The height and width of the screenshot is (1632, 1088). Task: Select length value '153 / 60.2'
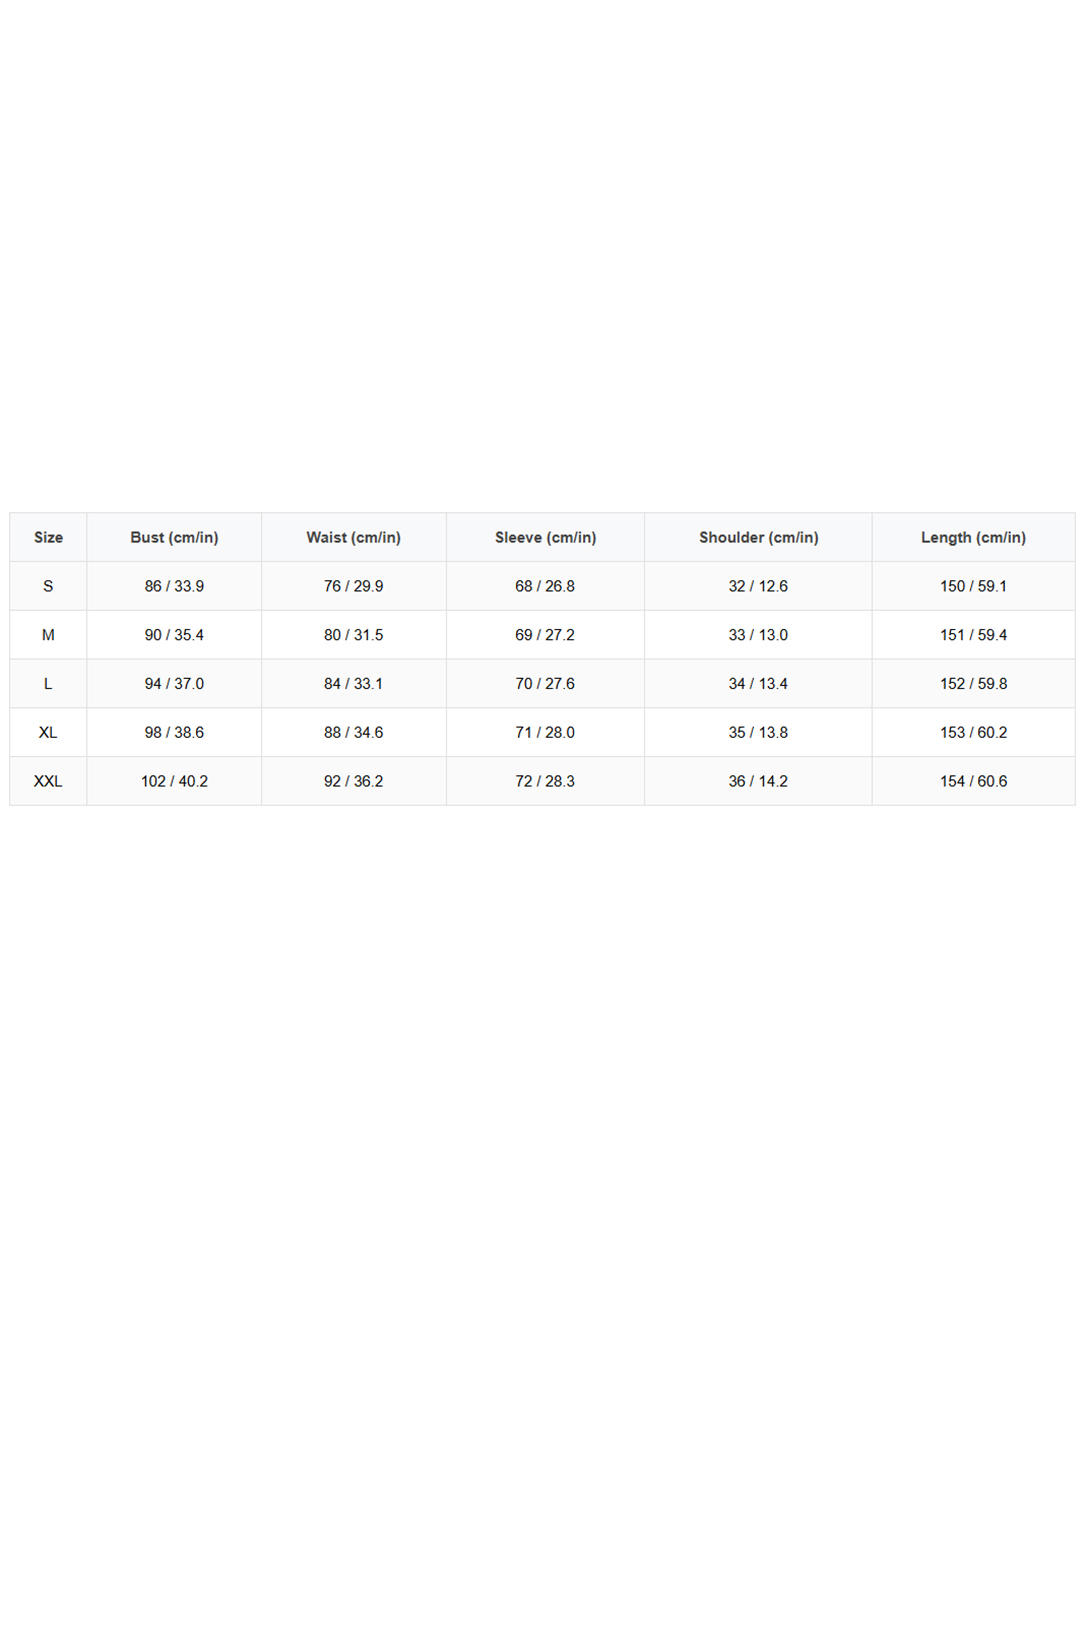(x=973, y=733)
